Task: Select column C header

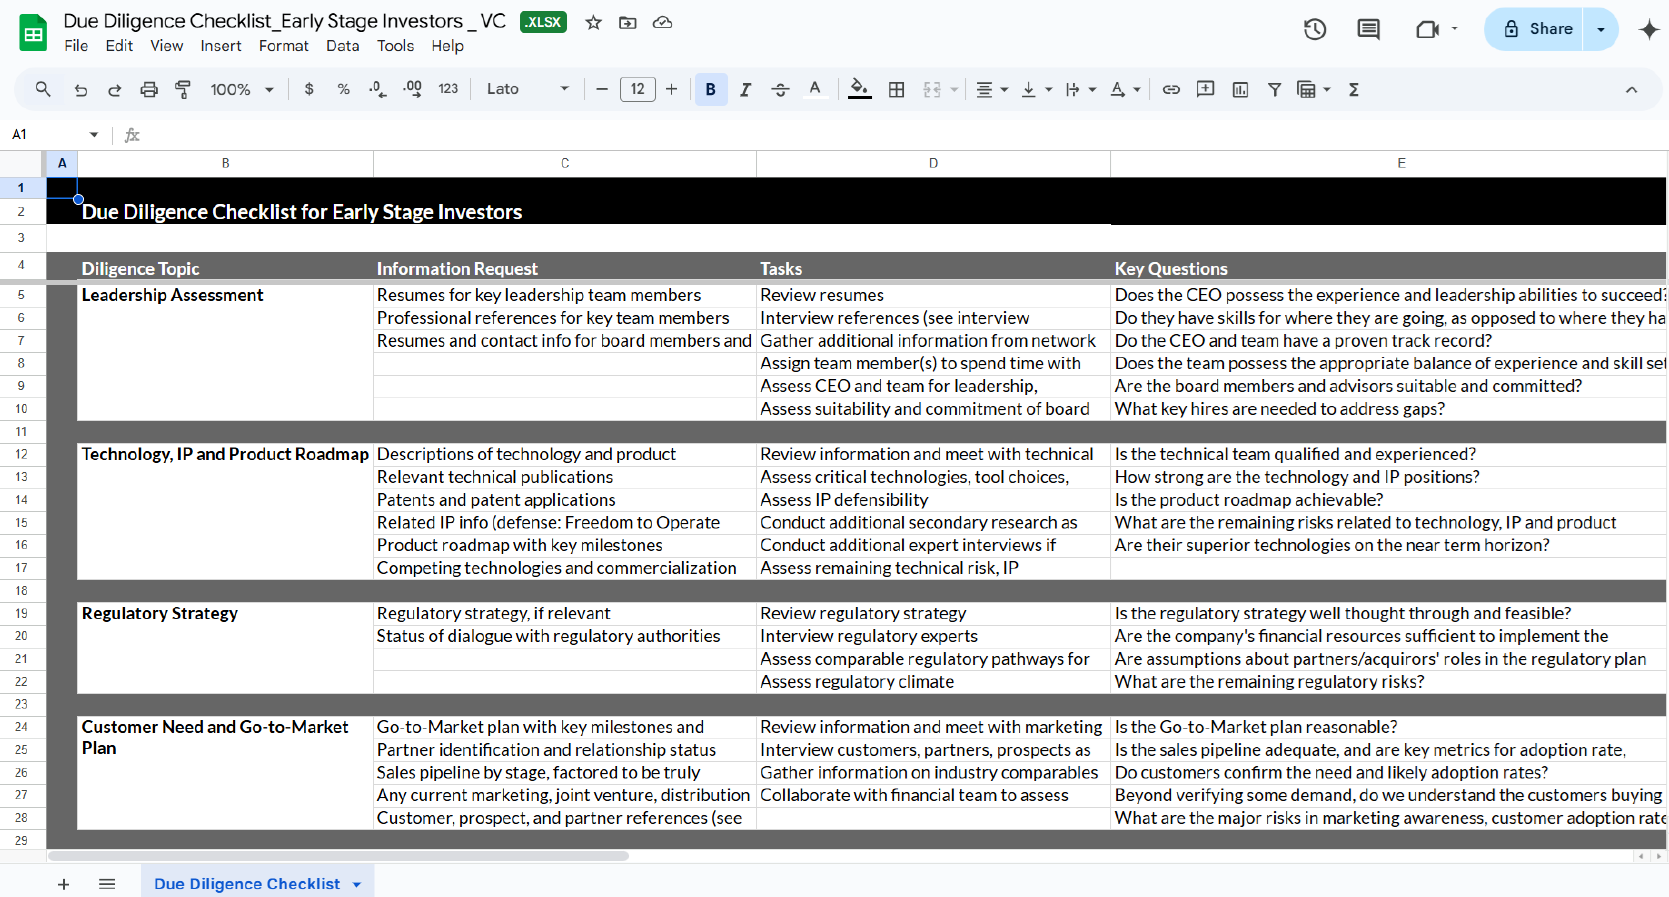Action: 565,163
